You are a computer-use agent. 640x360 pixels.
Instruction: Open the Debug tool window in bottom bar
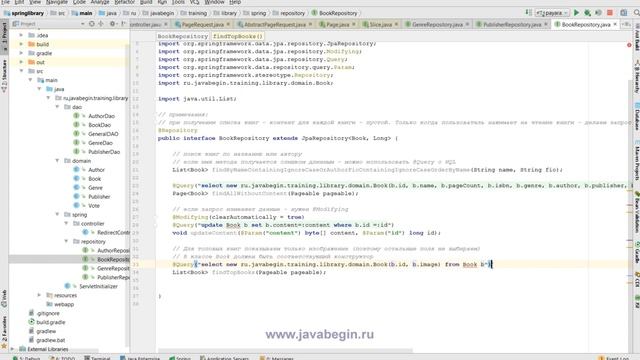[27, 358]
